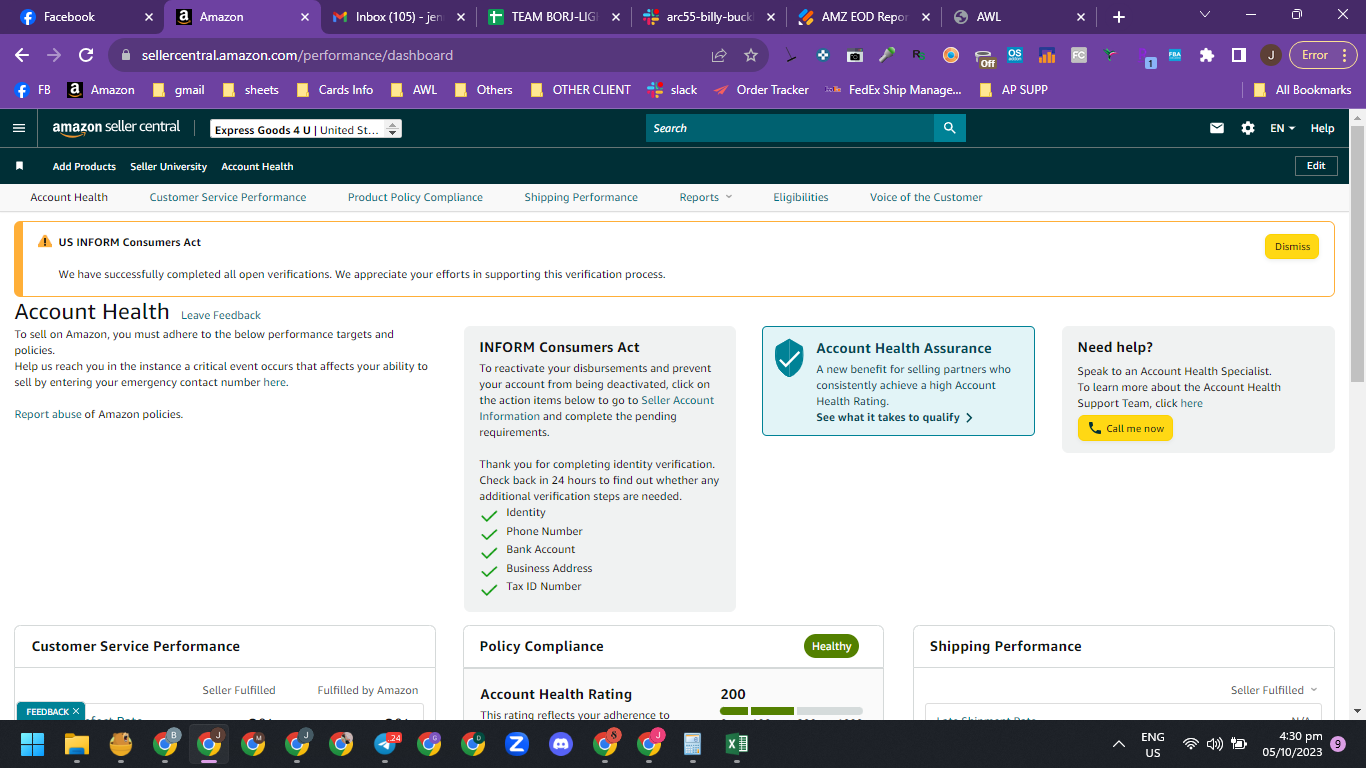
Task: Go back using the browser back arrow
Action: (22, 55)
